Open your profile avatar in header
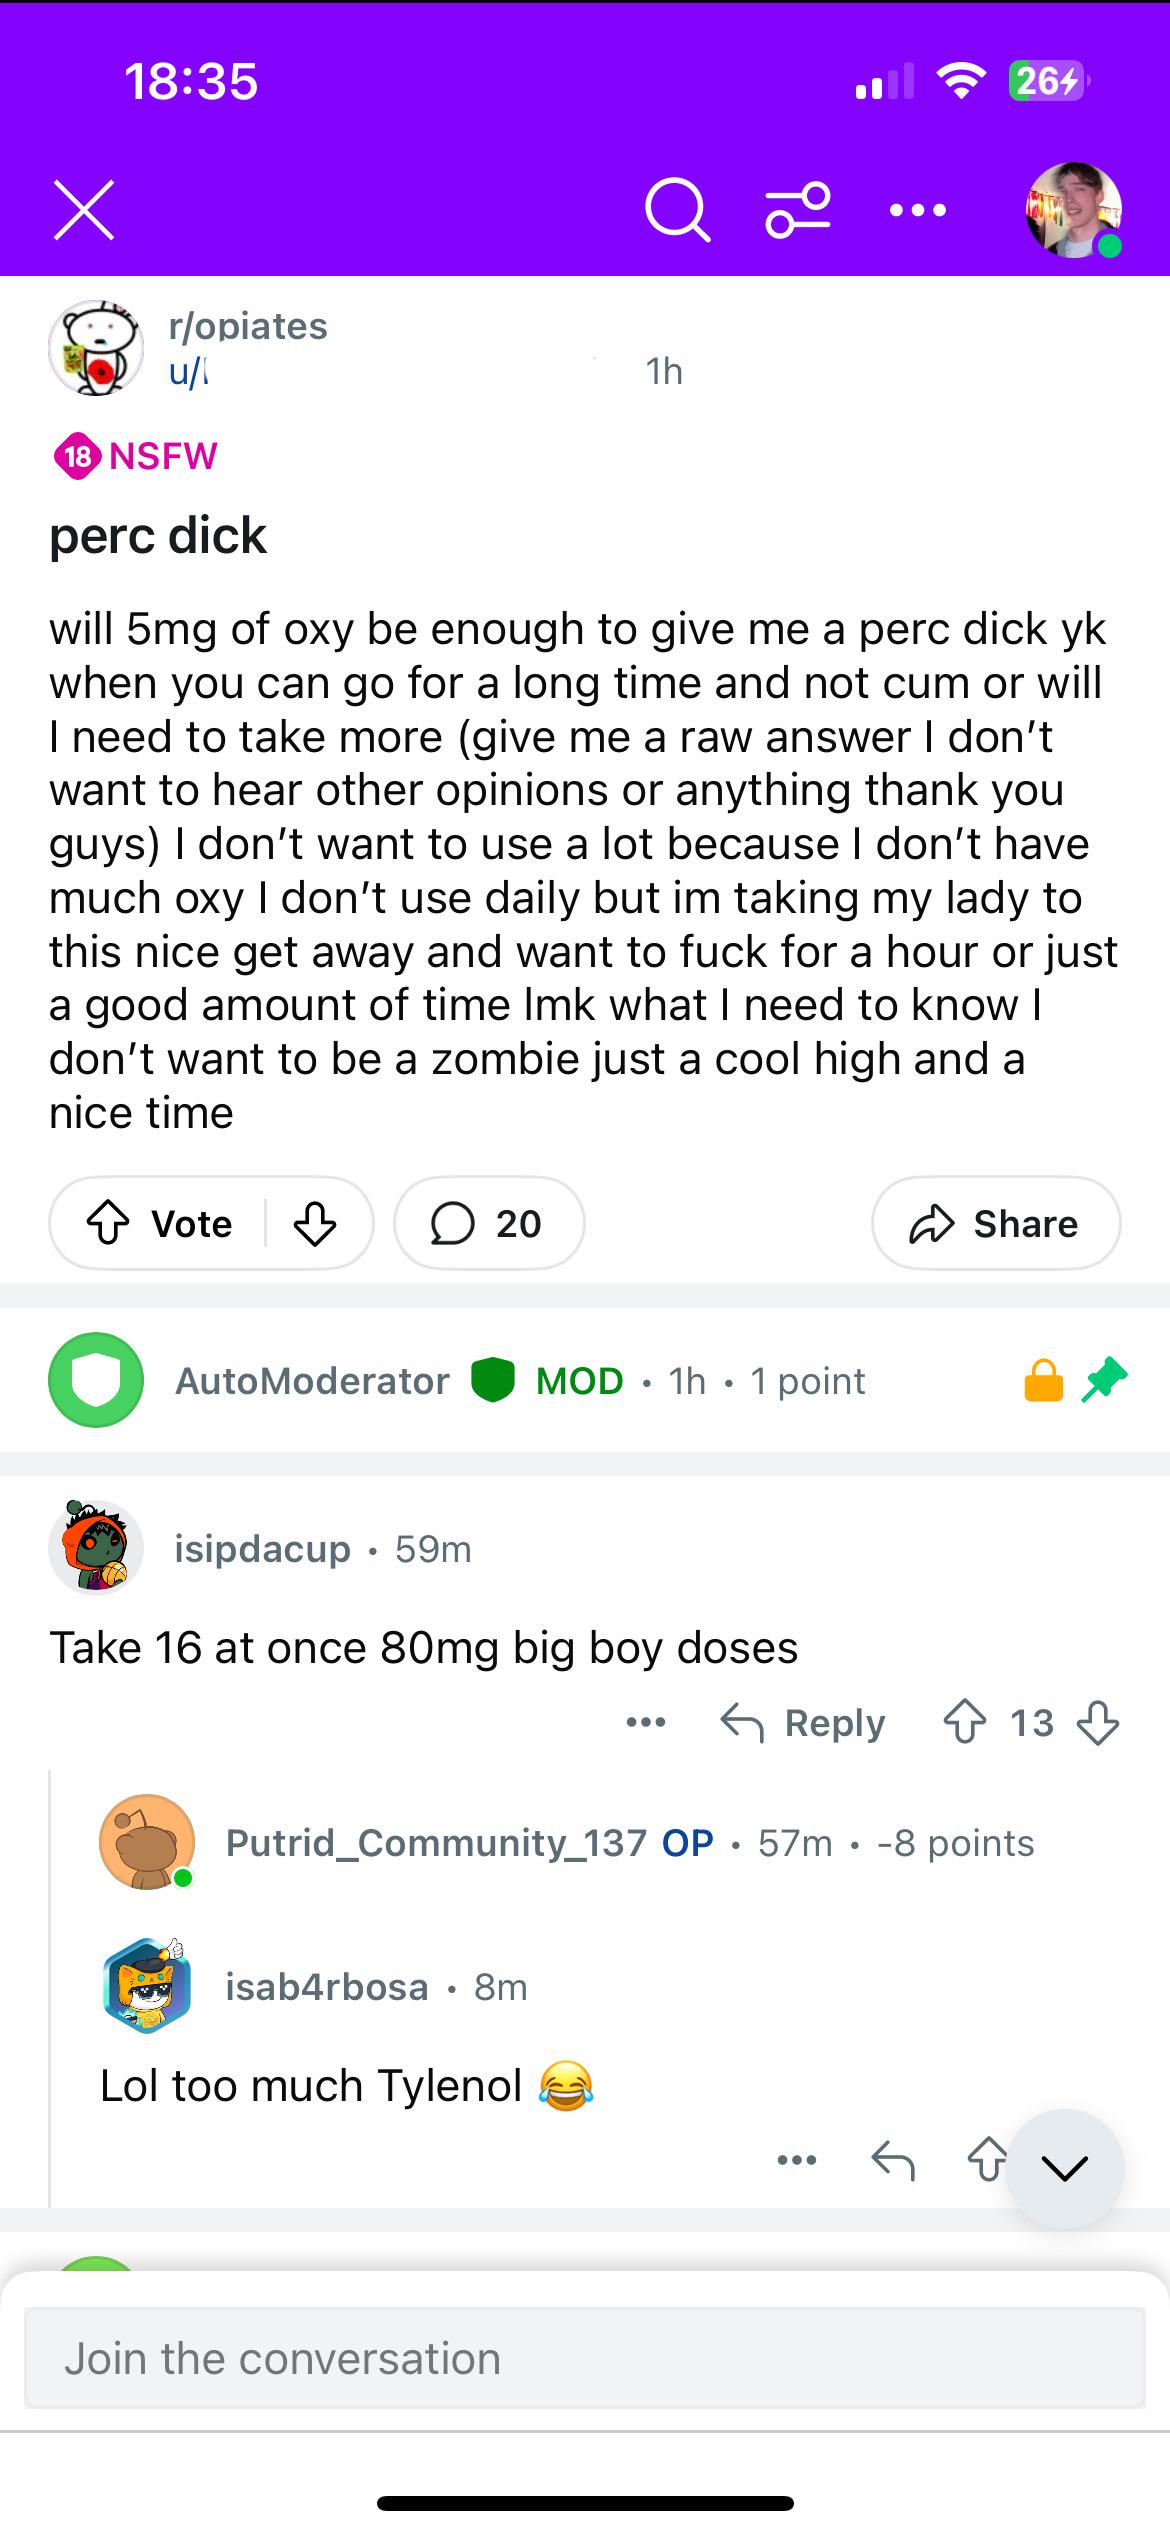The image size is (1170, 2535). click(x=1073, y=210)
